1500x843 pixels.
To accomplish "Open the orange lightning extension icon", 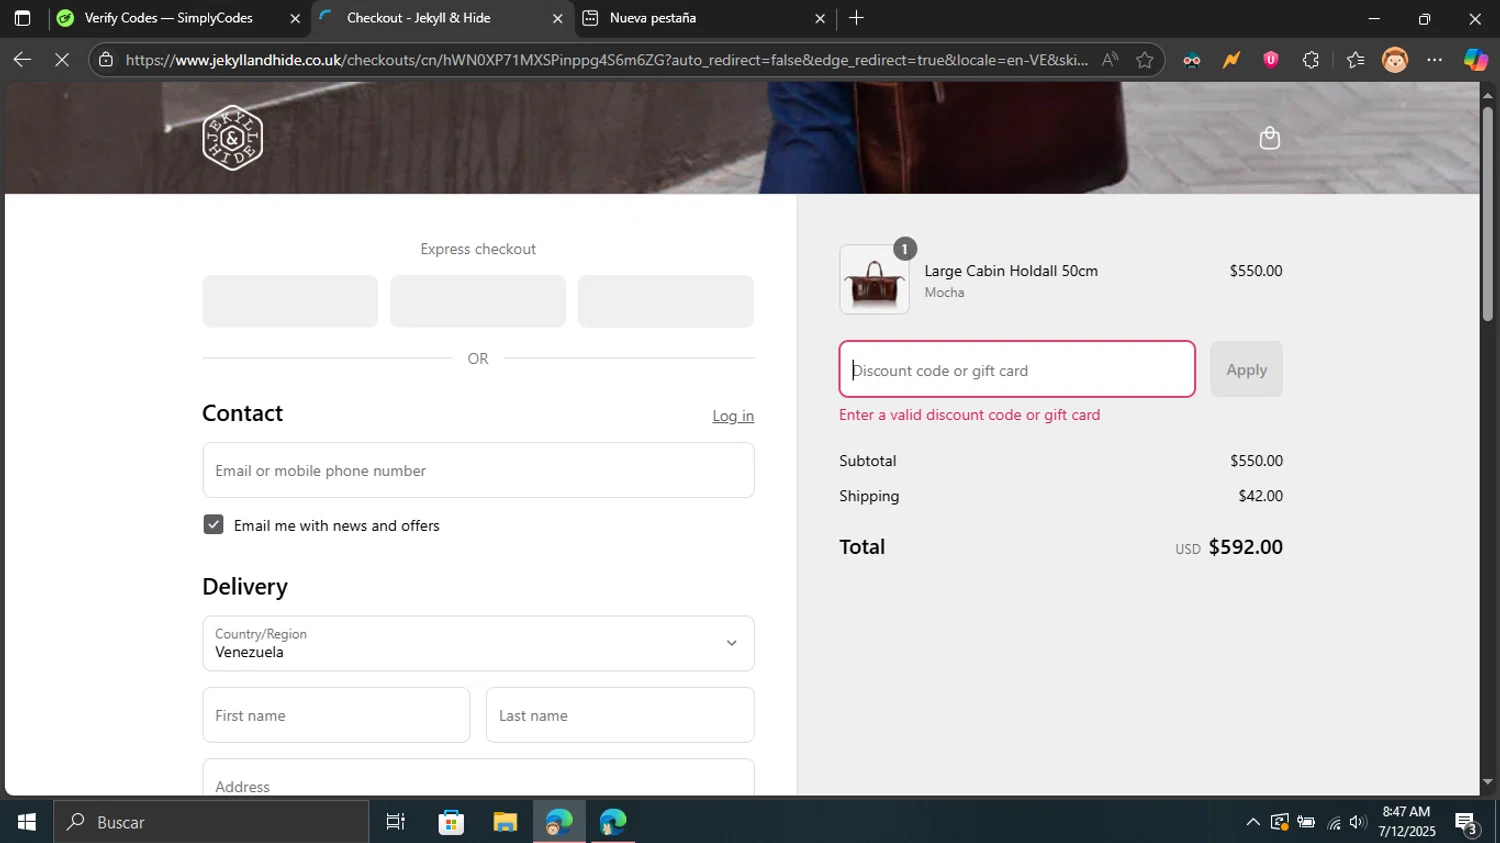I will 1231,60.
